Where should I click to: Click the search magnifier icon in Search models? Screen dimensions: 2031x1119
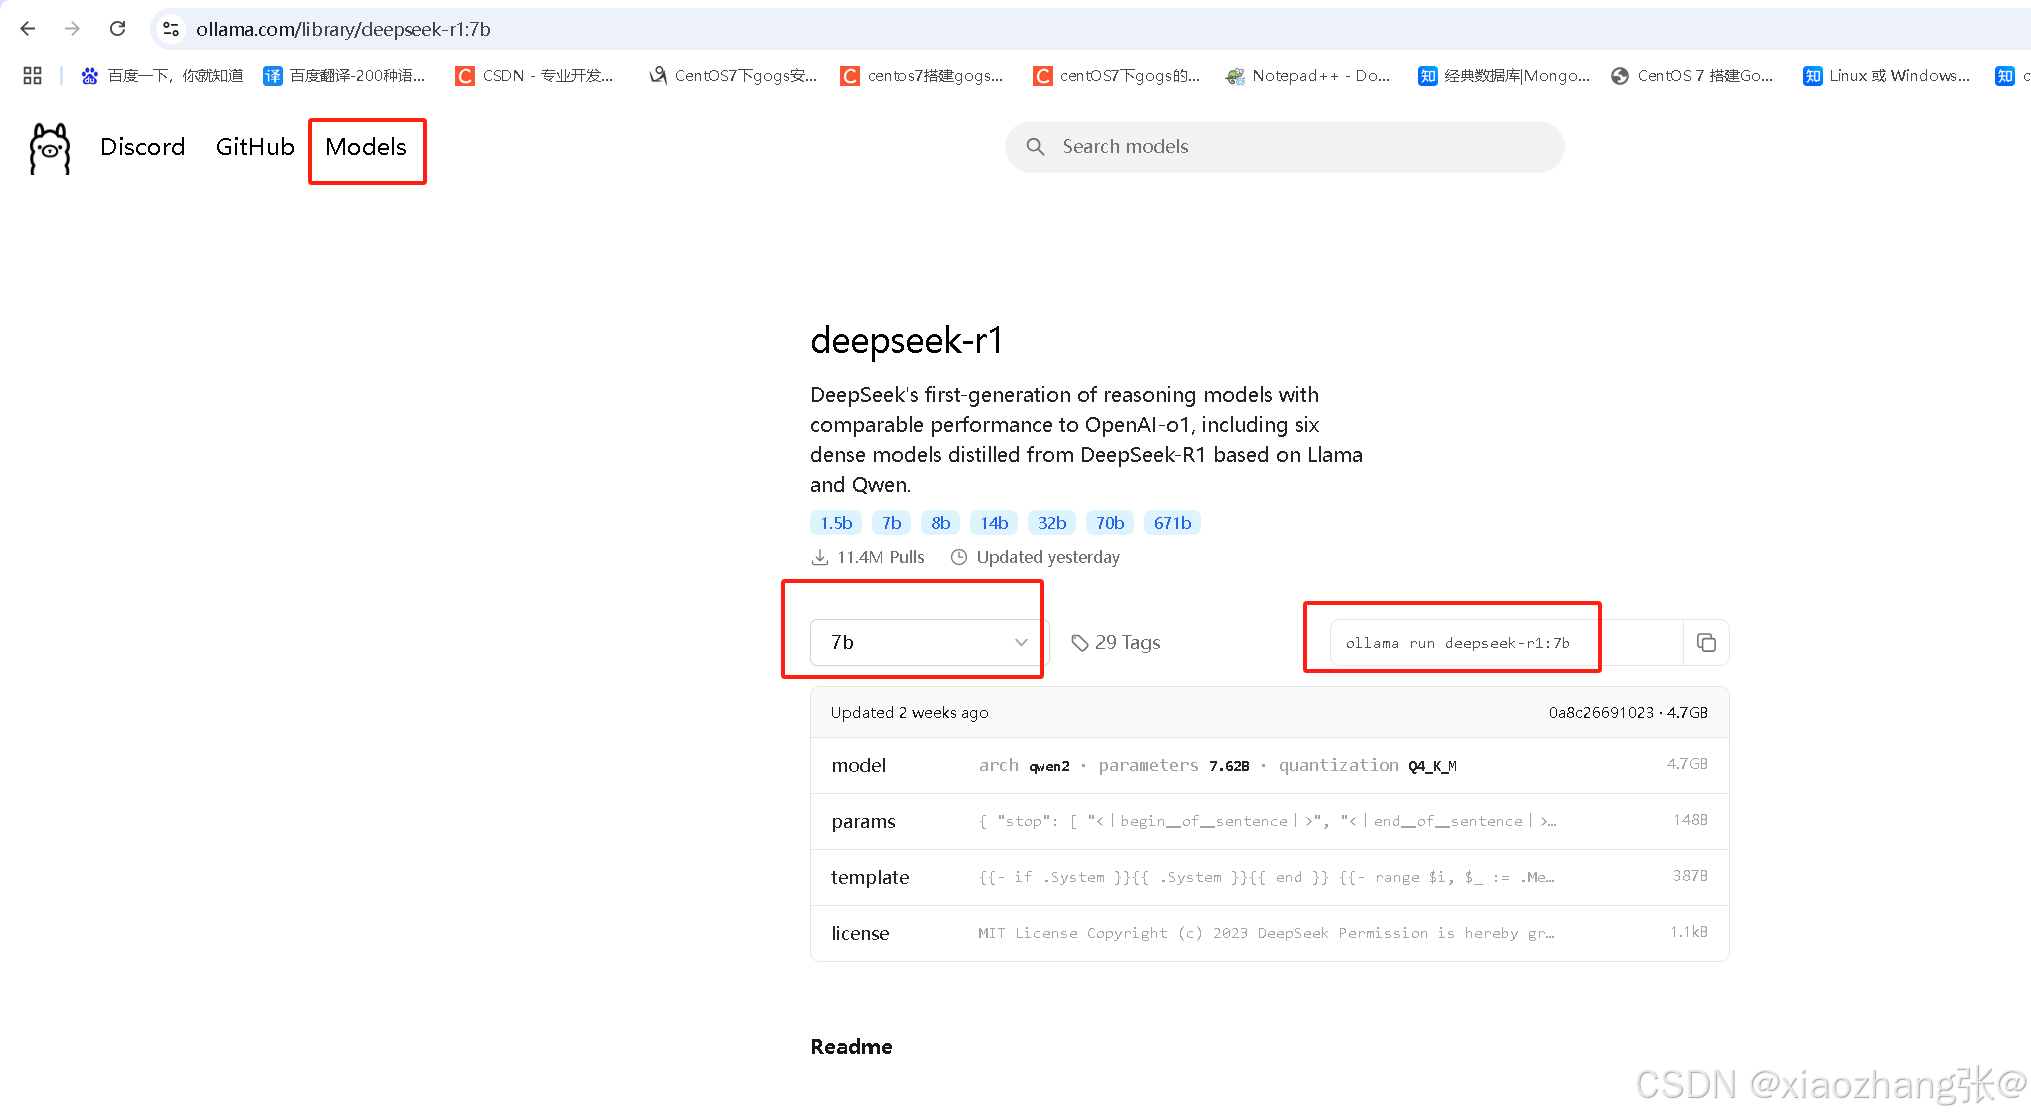(x=1036, y=147)
